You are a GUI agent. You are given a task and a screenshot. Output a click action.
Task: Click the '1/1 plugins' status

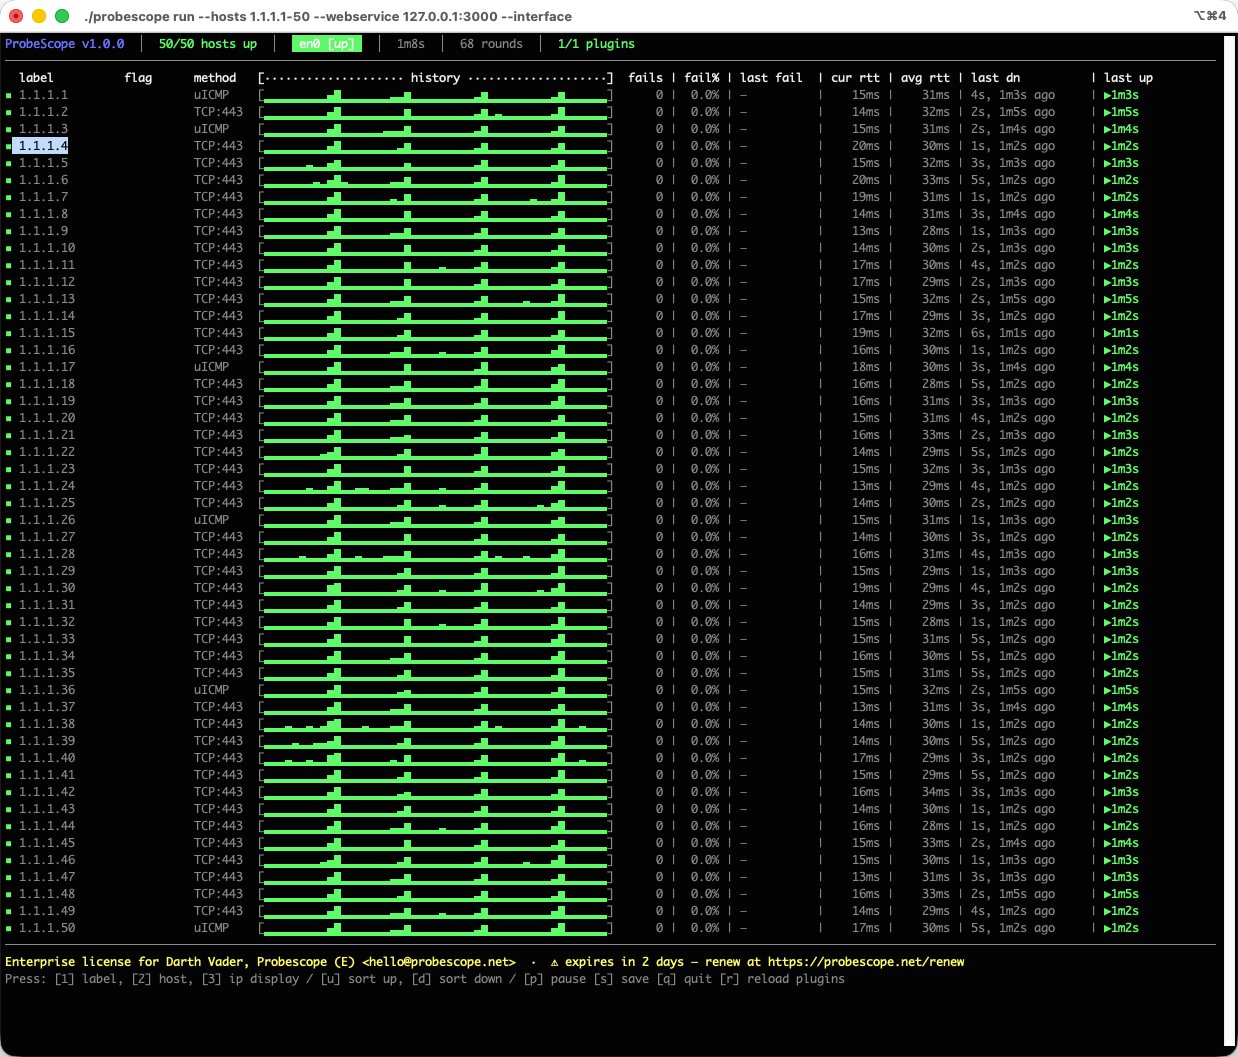click(x=596, y=44)
